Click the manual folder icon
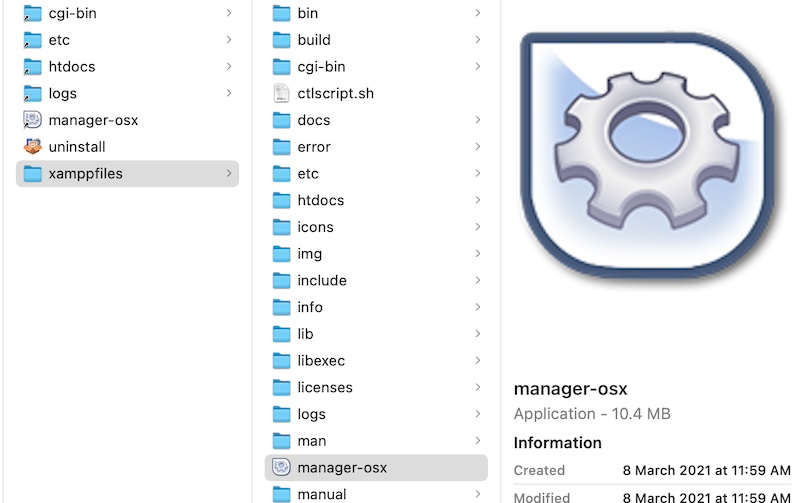This screenshot has height=503, width=800. (282, 494)
